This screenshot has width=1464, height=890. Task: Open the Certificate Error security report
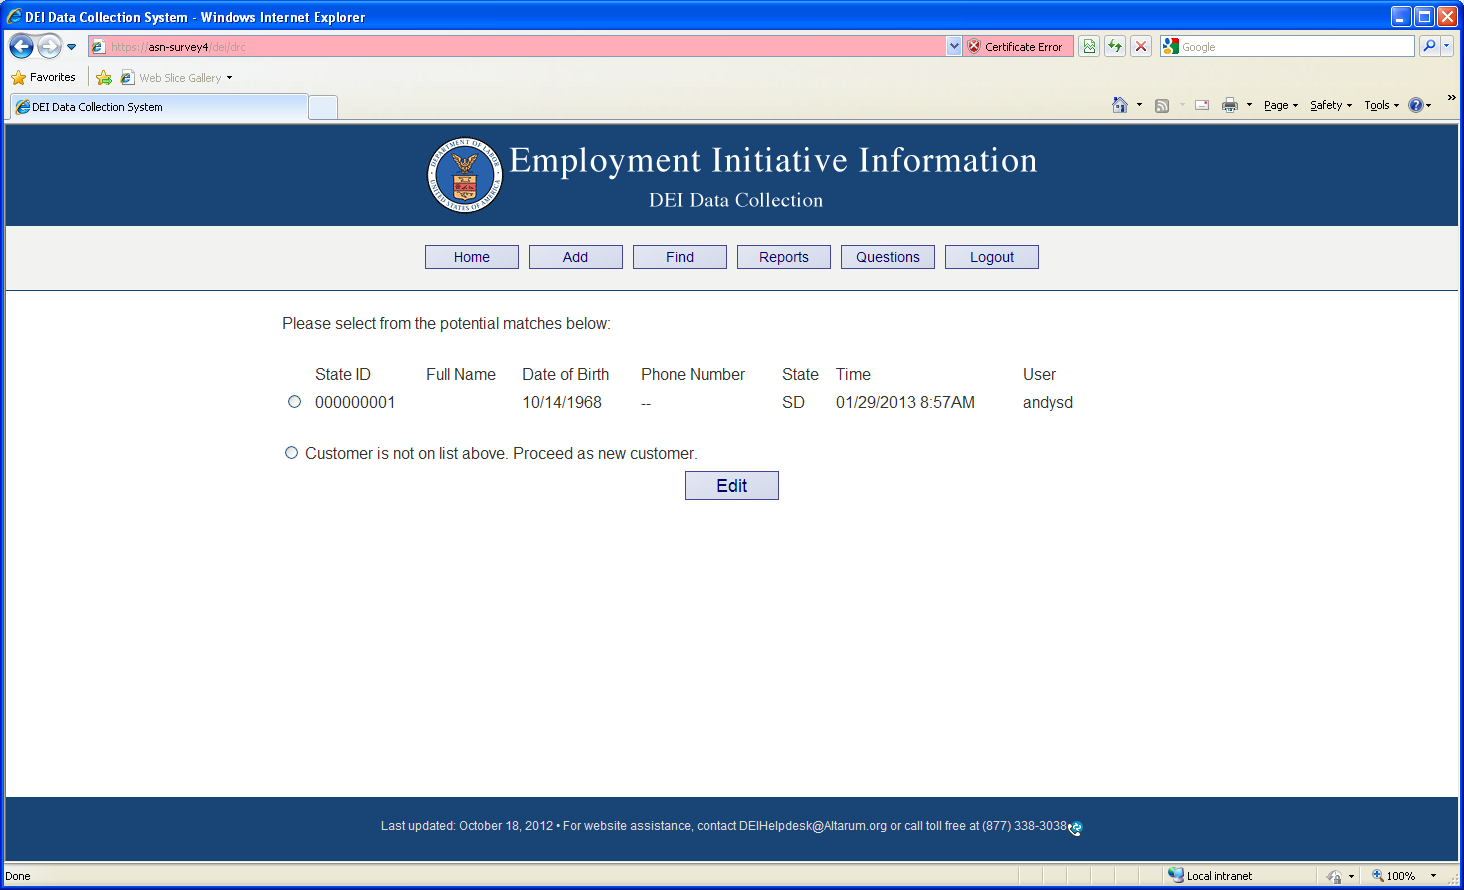coord(1018,47)
